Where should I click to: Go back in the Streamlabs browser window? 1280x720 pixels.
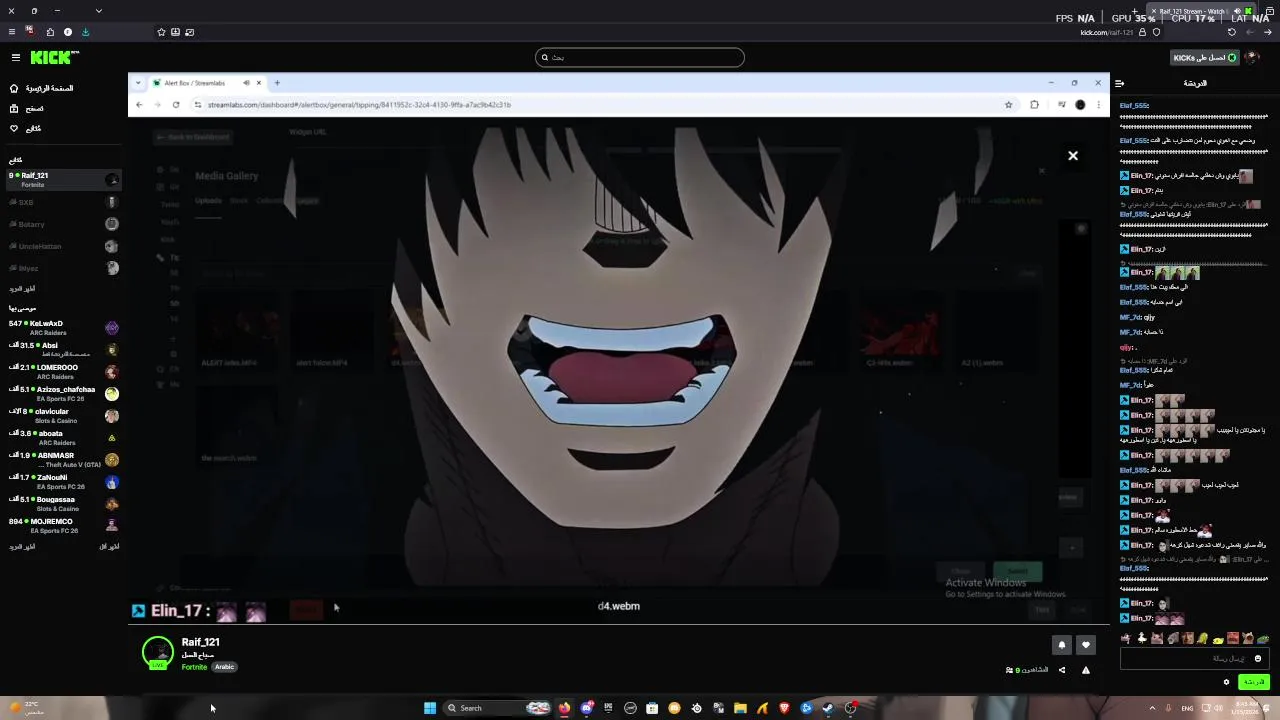tap(139, 104)
